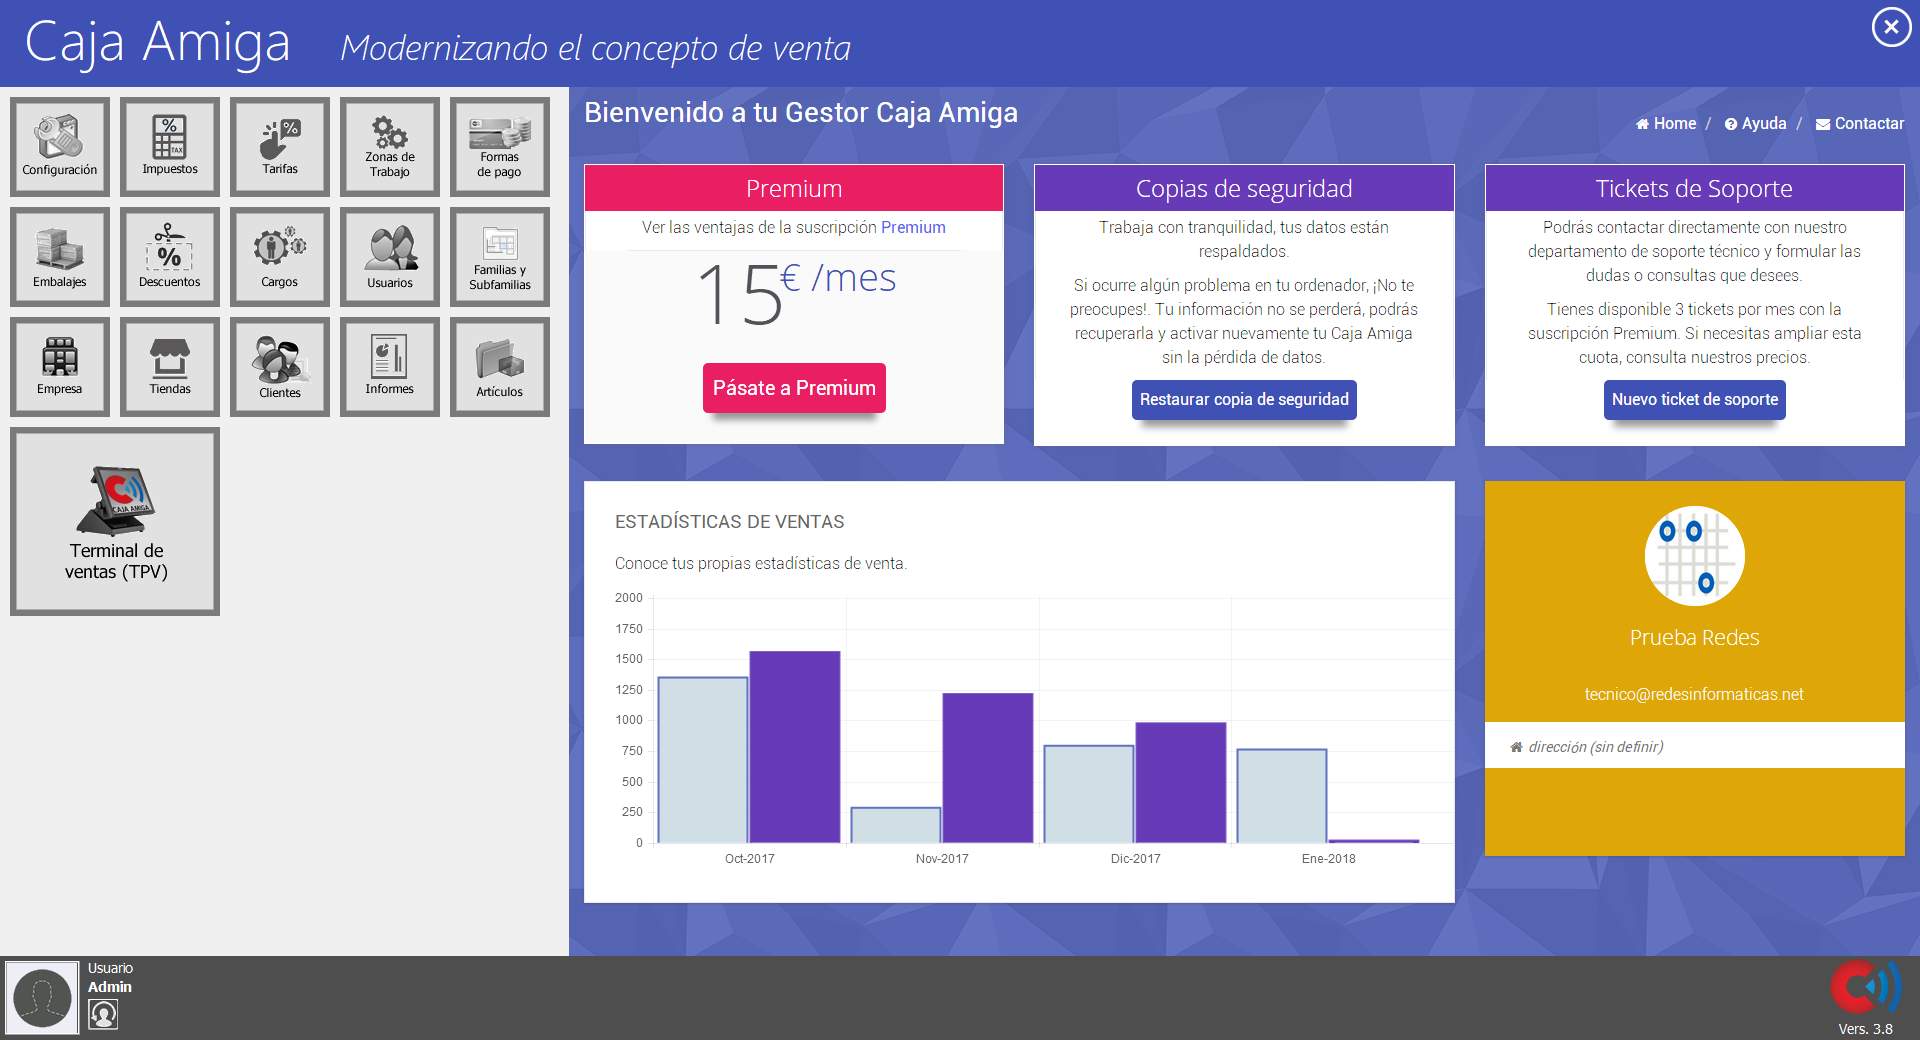Open Formas de pago
This screenshot has width=1920, height=1040.
pyautogui.click(x=499, y=146)
